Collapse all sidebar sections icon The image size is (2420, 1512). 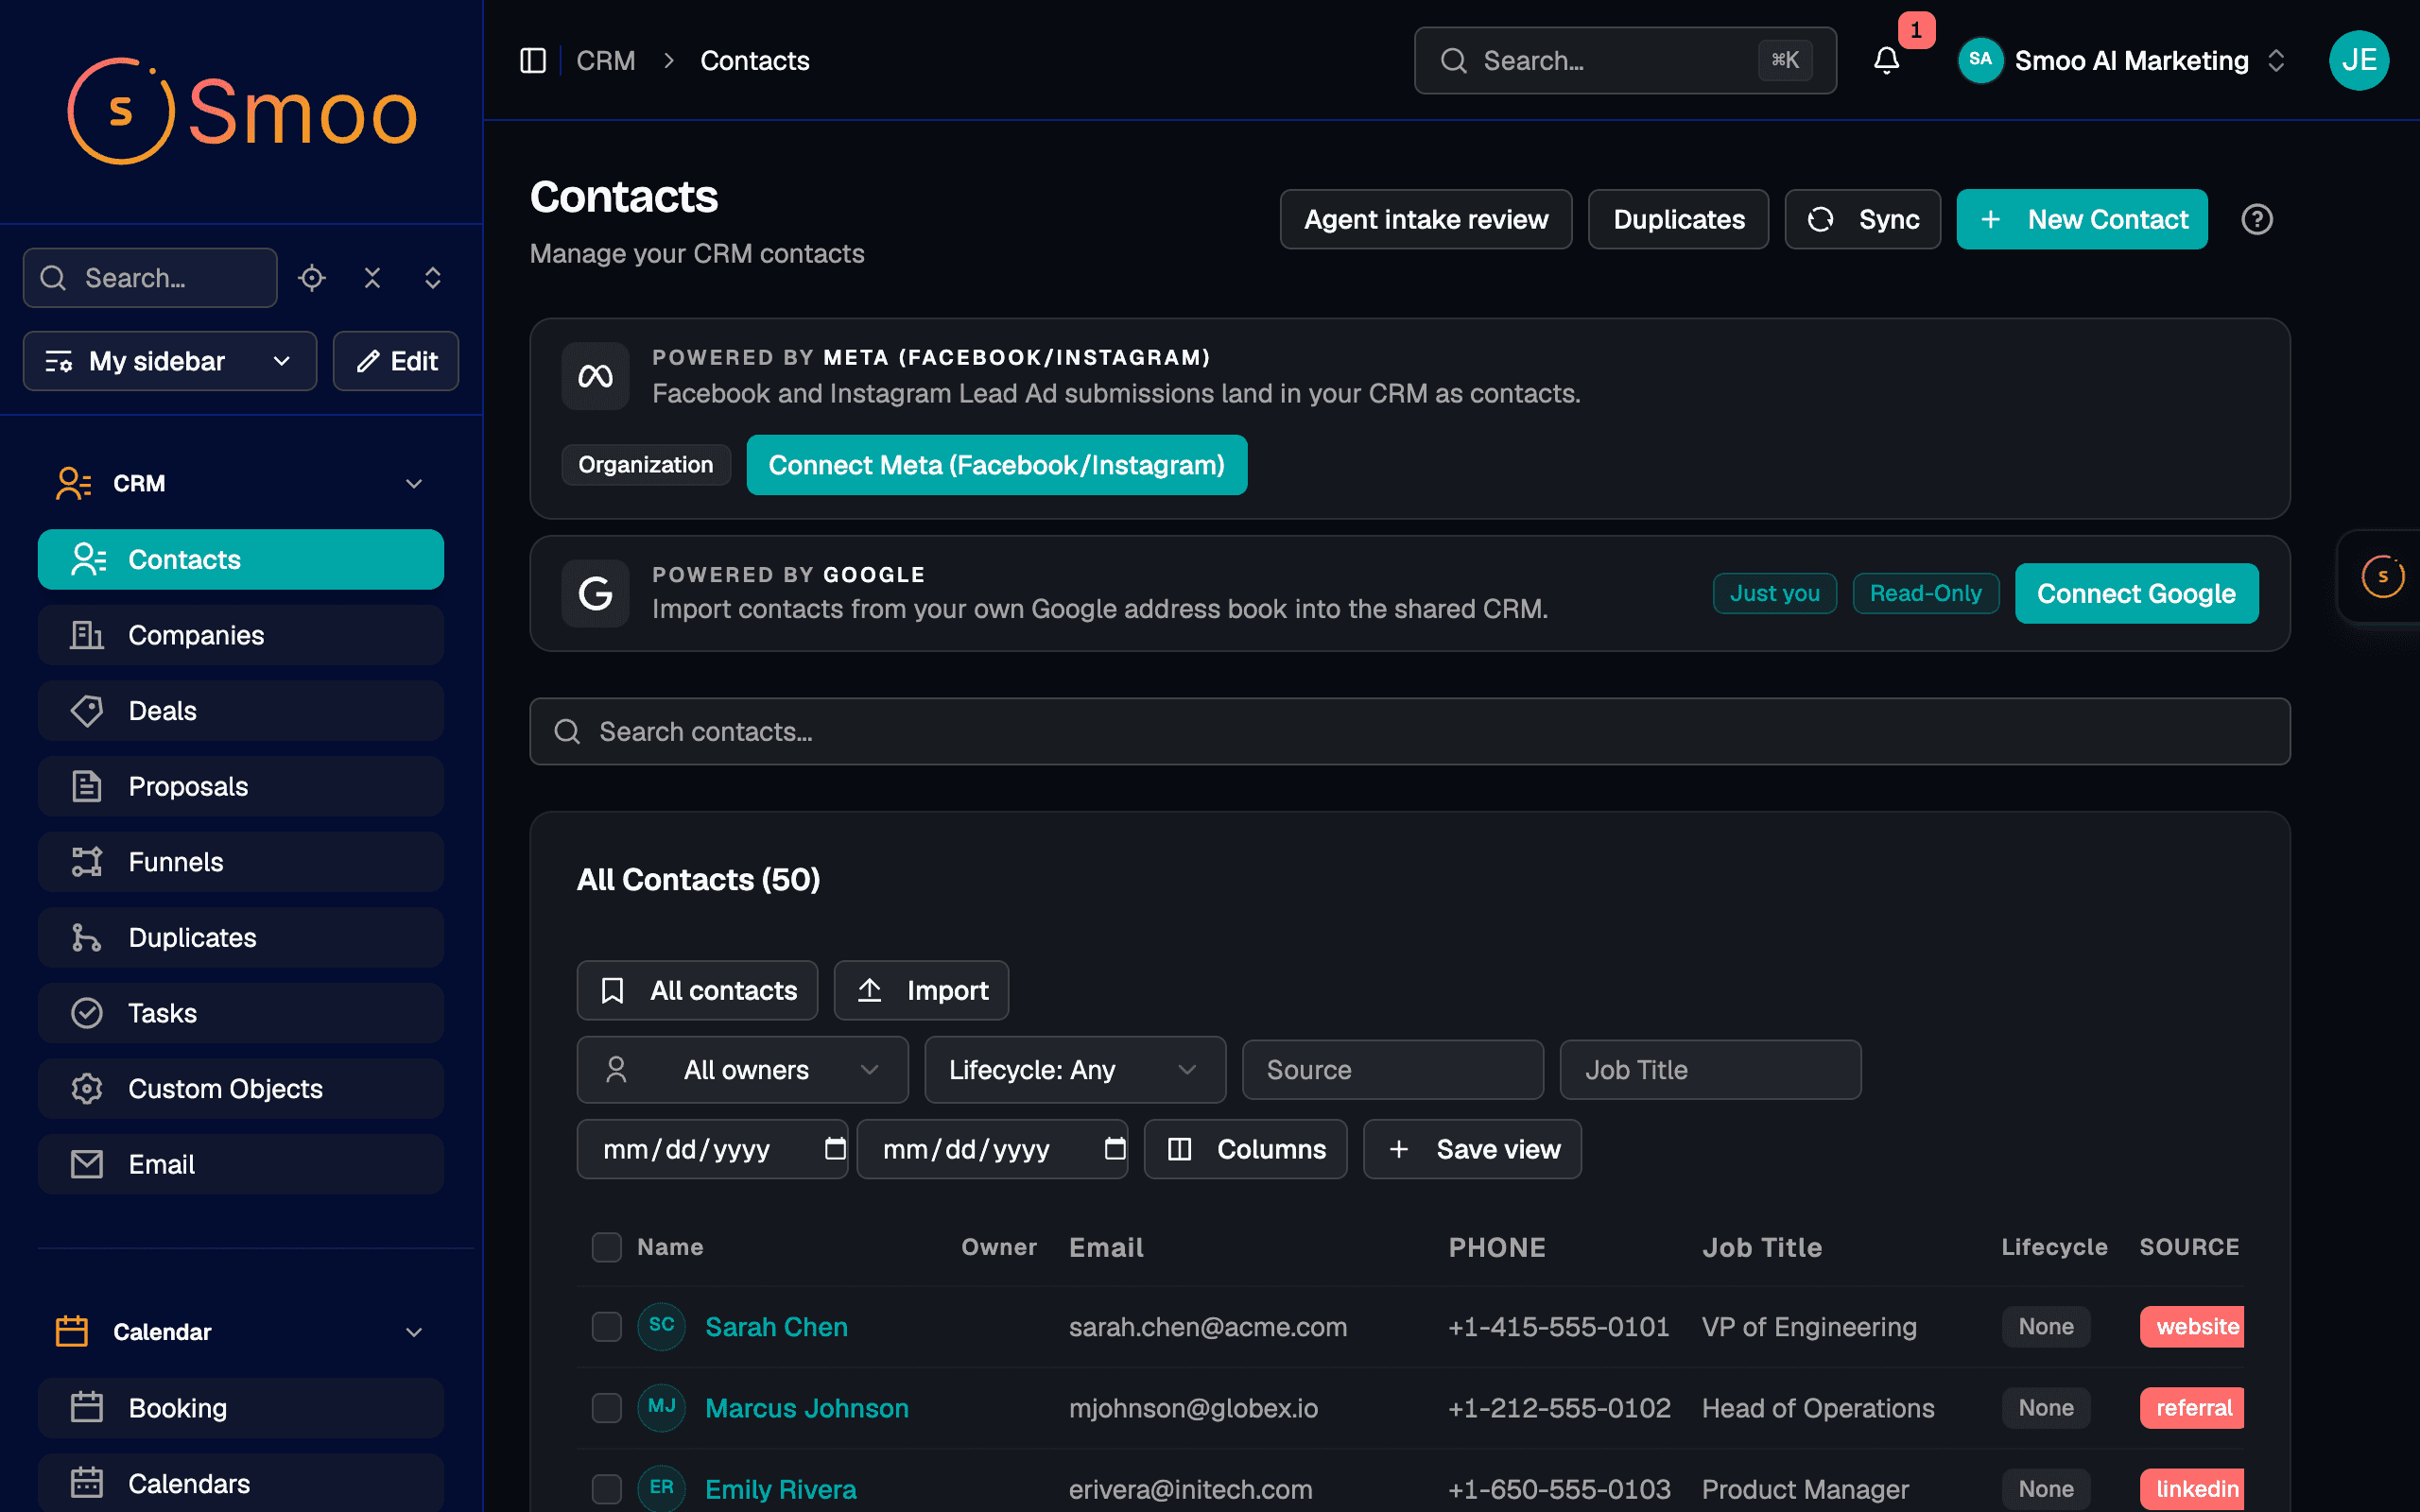click(x=372, y=278)
